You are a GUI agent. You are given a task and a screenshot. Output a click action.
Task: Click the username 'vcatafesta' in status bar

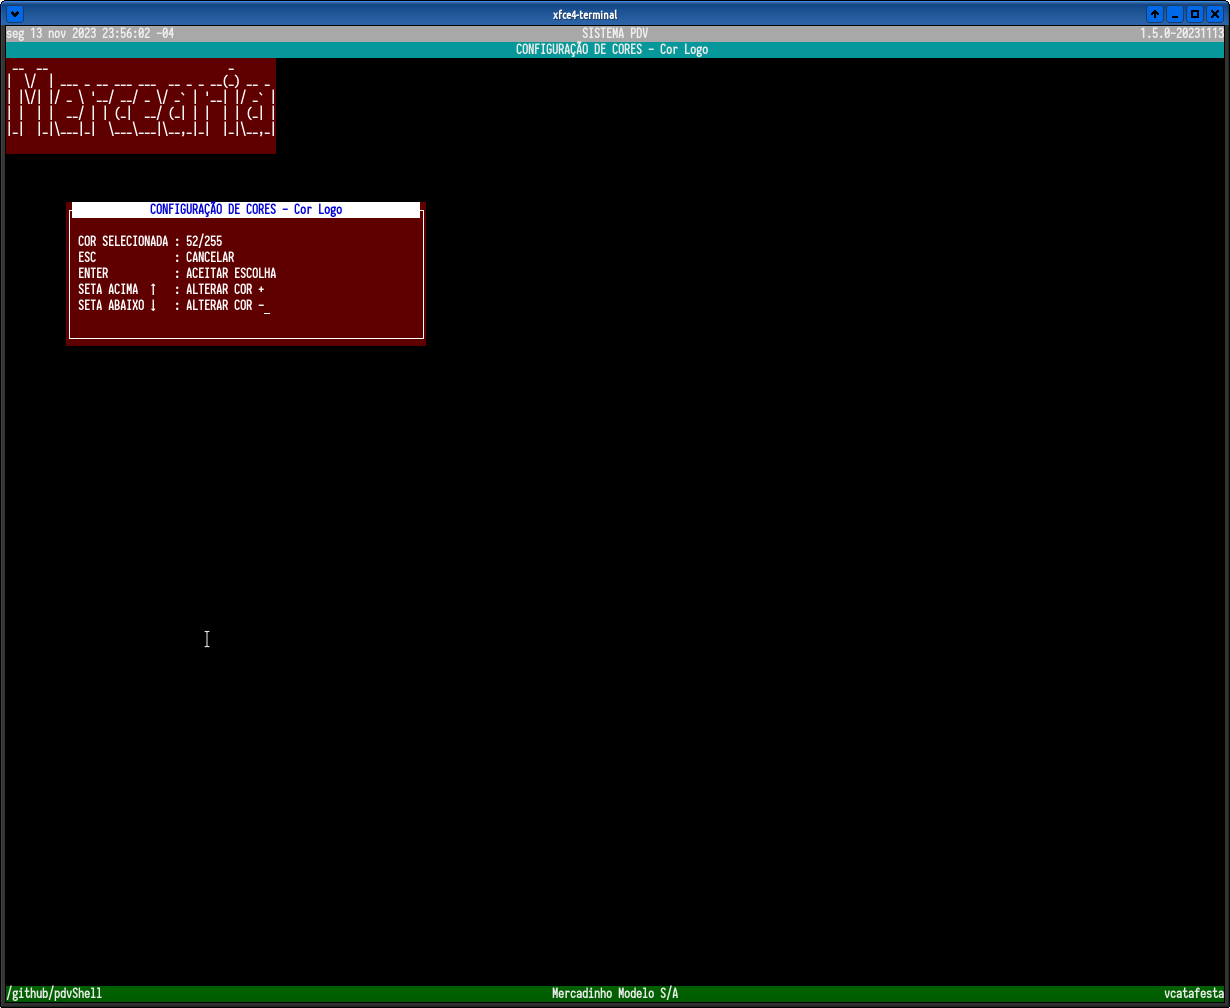tap(1194, 993)
